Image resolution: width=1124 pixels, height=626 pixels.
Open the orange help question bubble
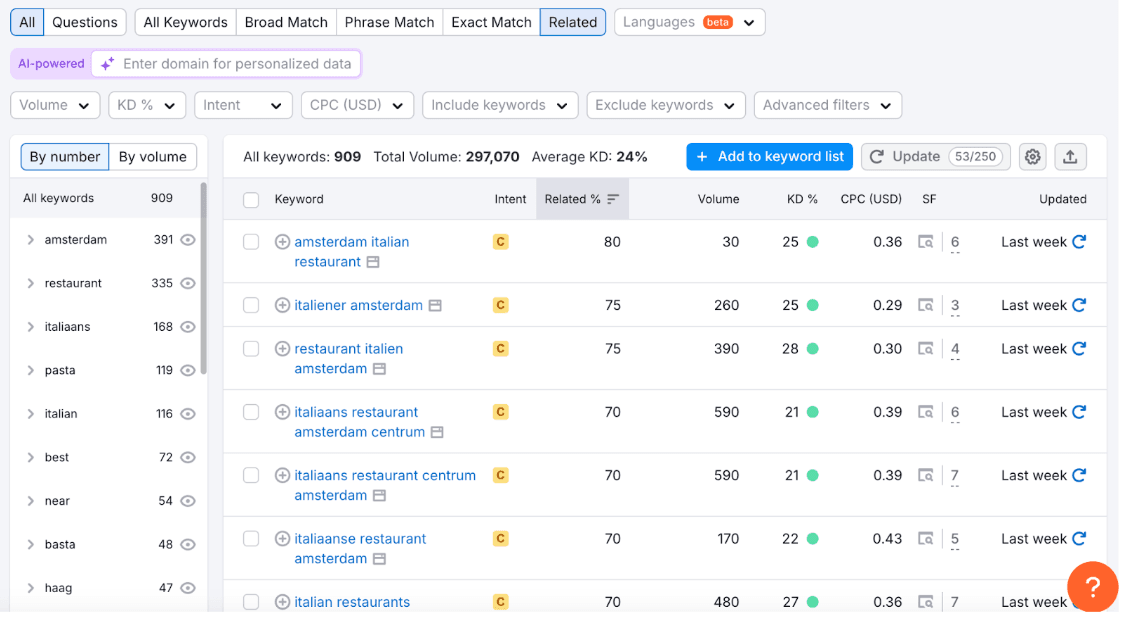coord(1092,587)
